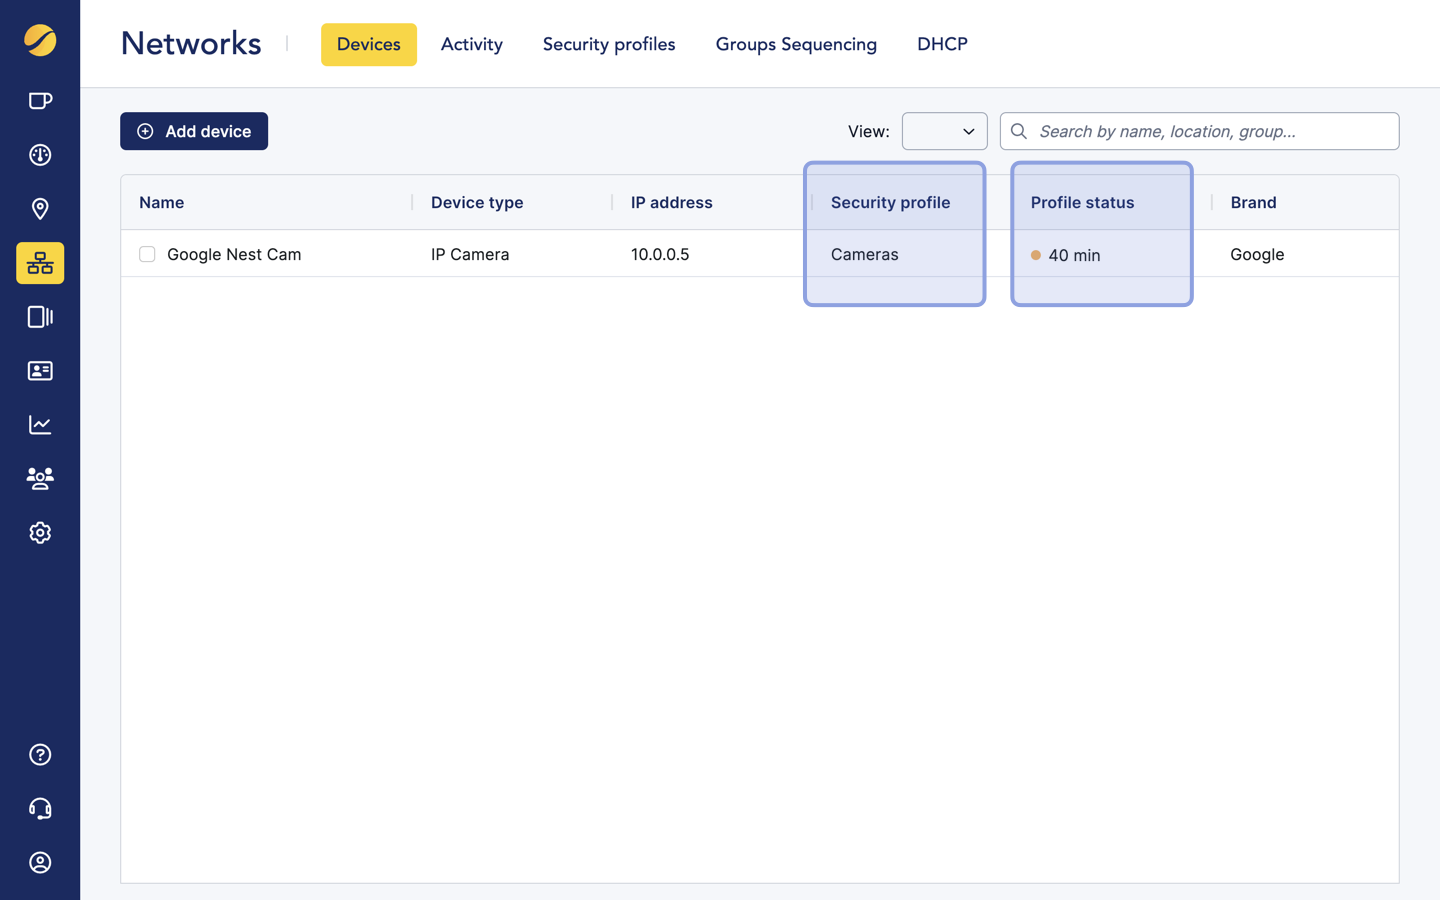1440x900 pixels.
Task: Click the device search input field
Action: 1210,131
